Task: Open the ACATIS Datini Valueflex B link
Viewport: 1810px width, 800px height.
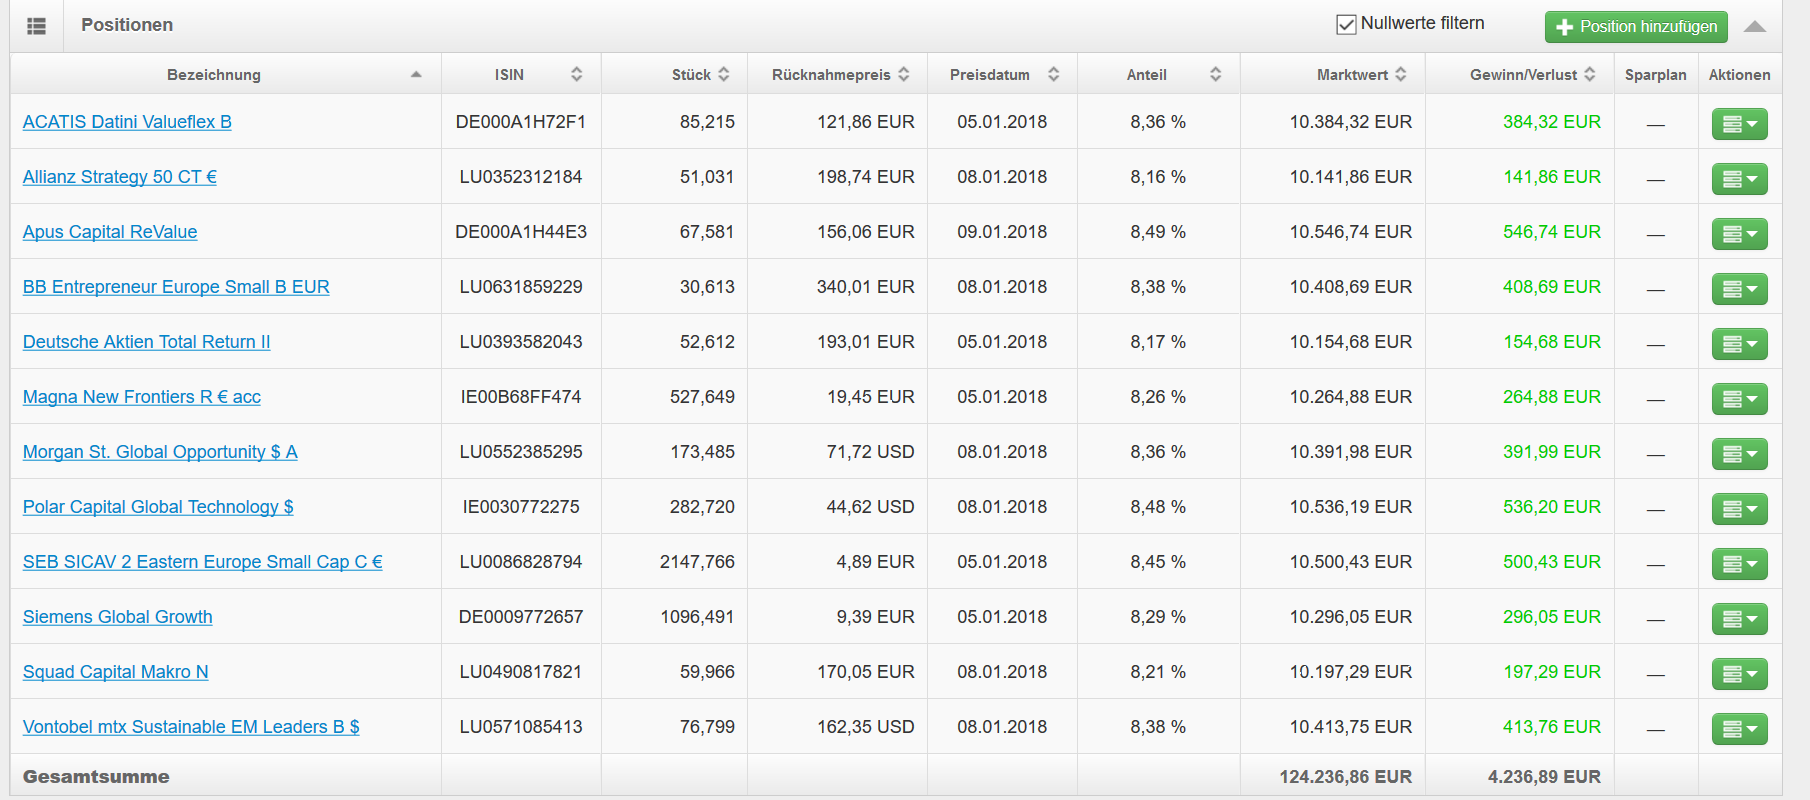Action: (x=127, y=122)
